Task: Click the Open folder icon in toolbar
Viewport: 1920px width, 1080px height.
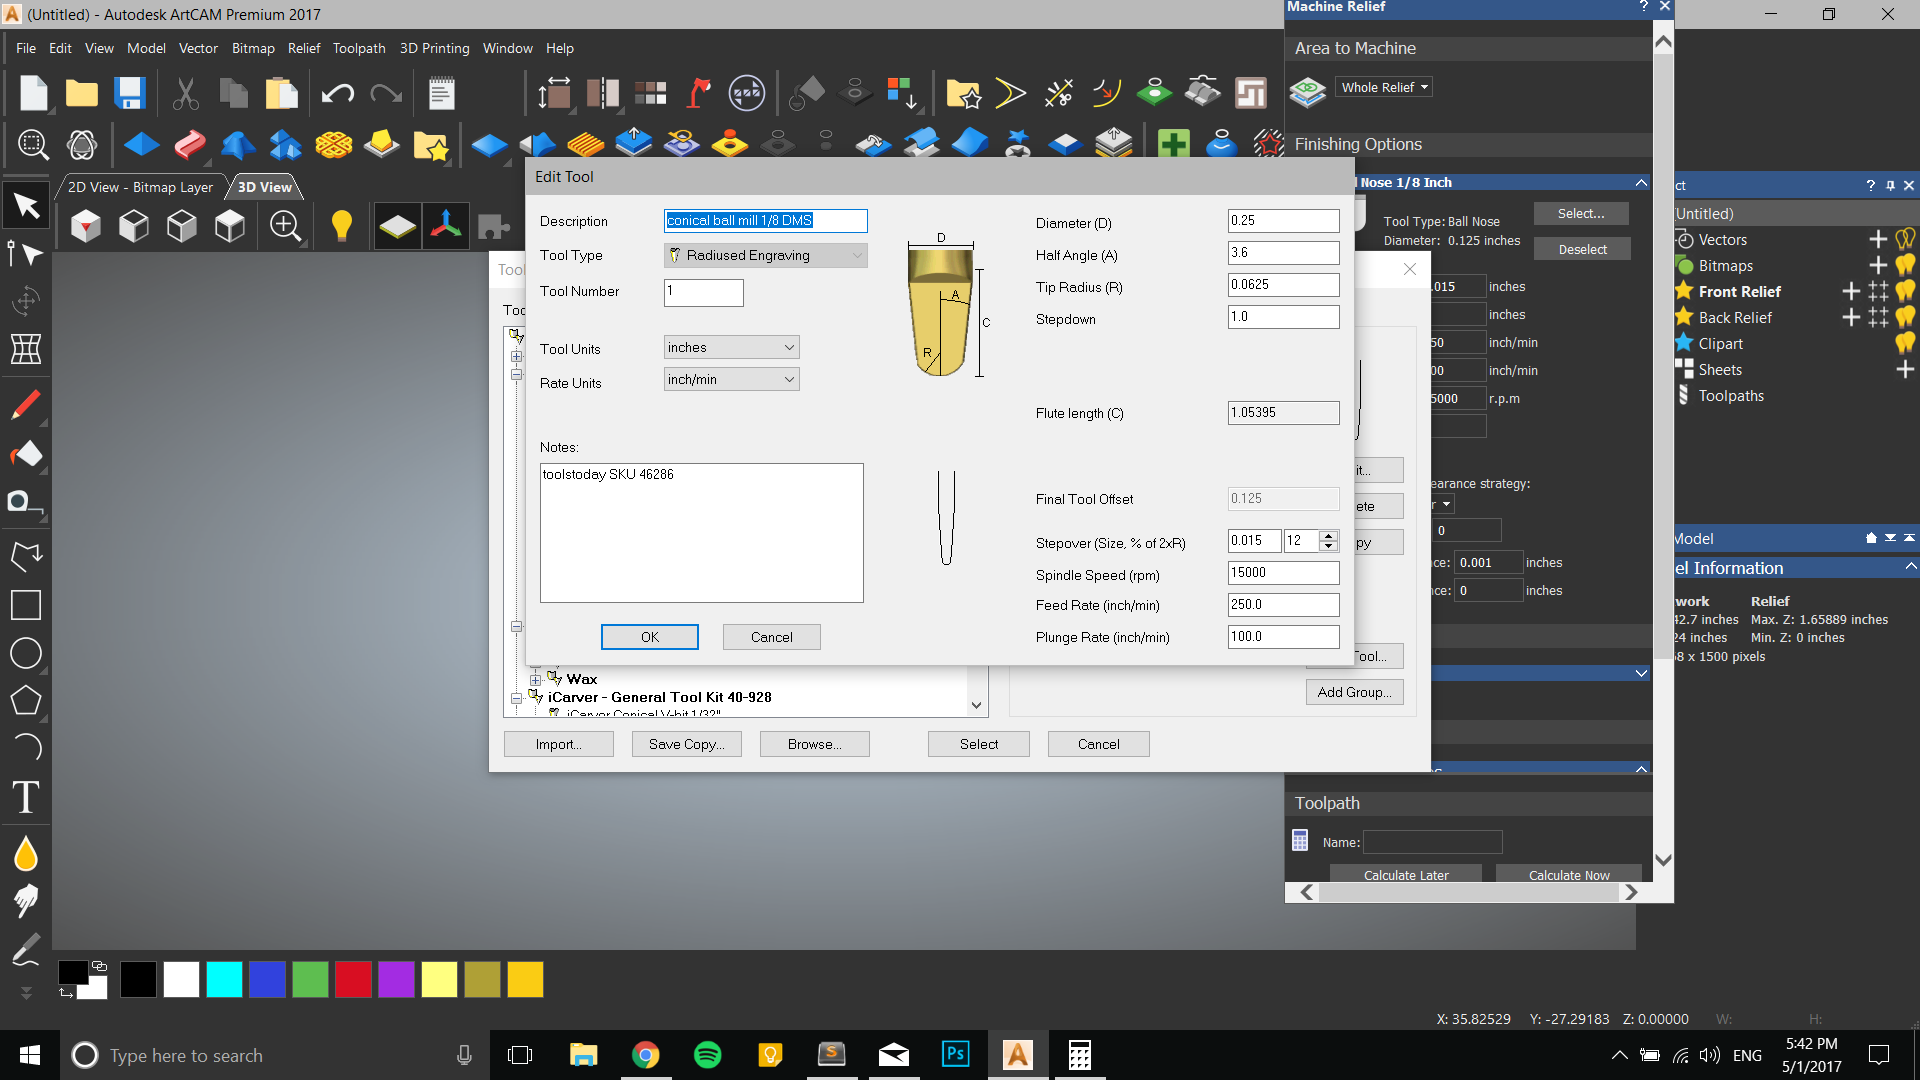Action: coord(82,93)
